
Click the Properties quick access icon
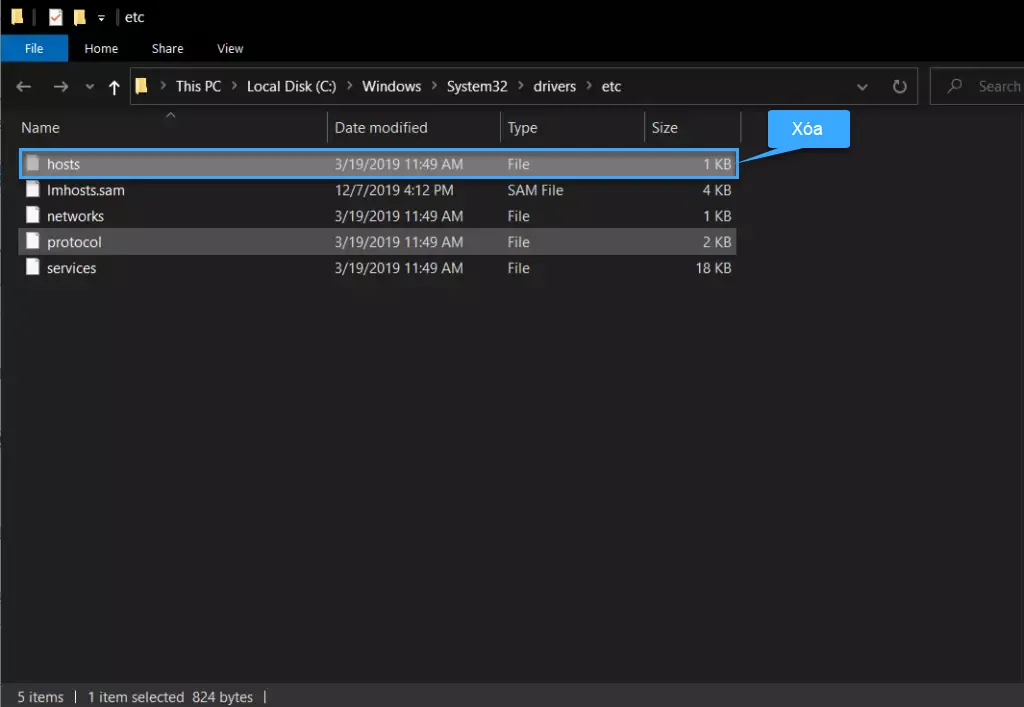click(56, 17)
